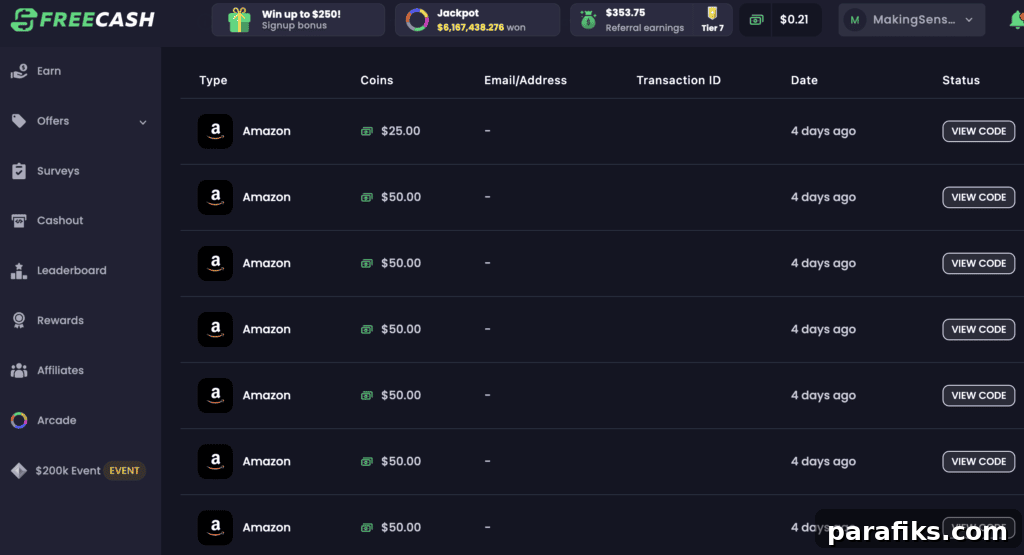Click the referral money bag icon
Screen dimensions: 1024x555
tap(588, 20)
